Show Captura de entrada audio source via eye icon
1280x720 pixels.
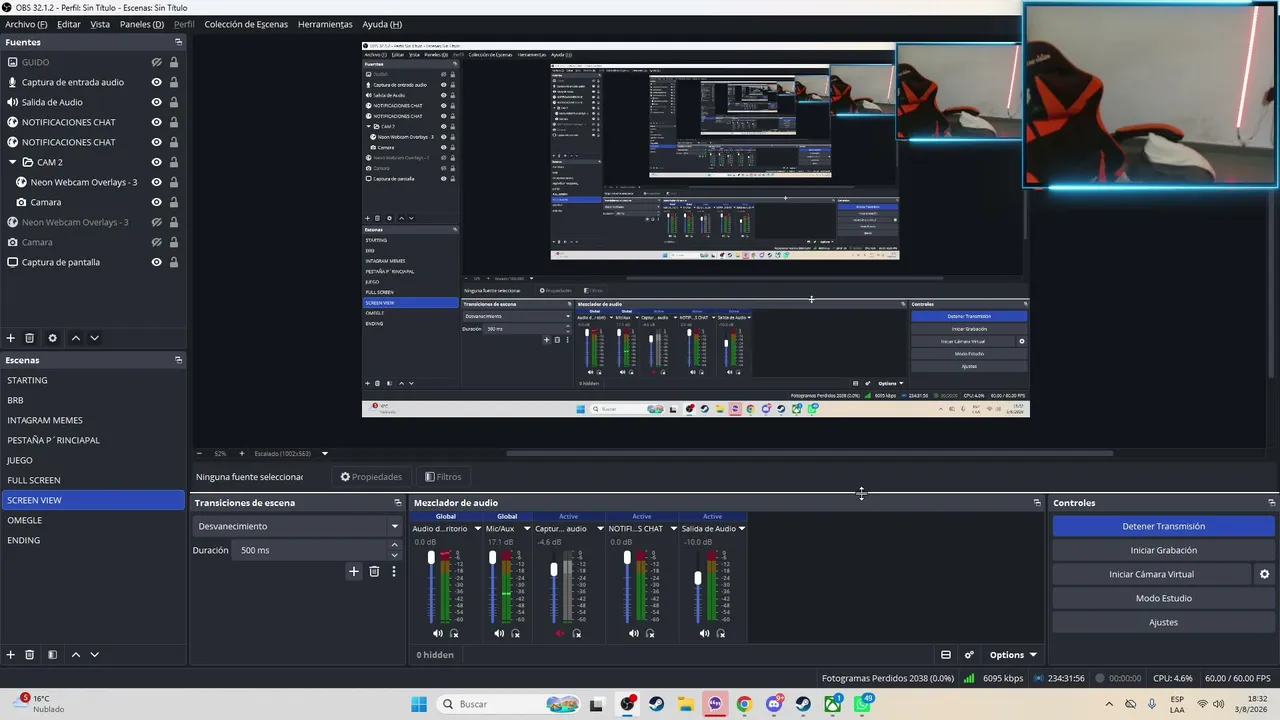pyautogui.click(x=157, y=82)
